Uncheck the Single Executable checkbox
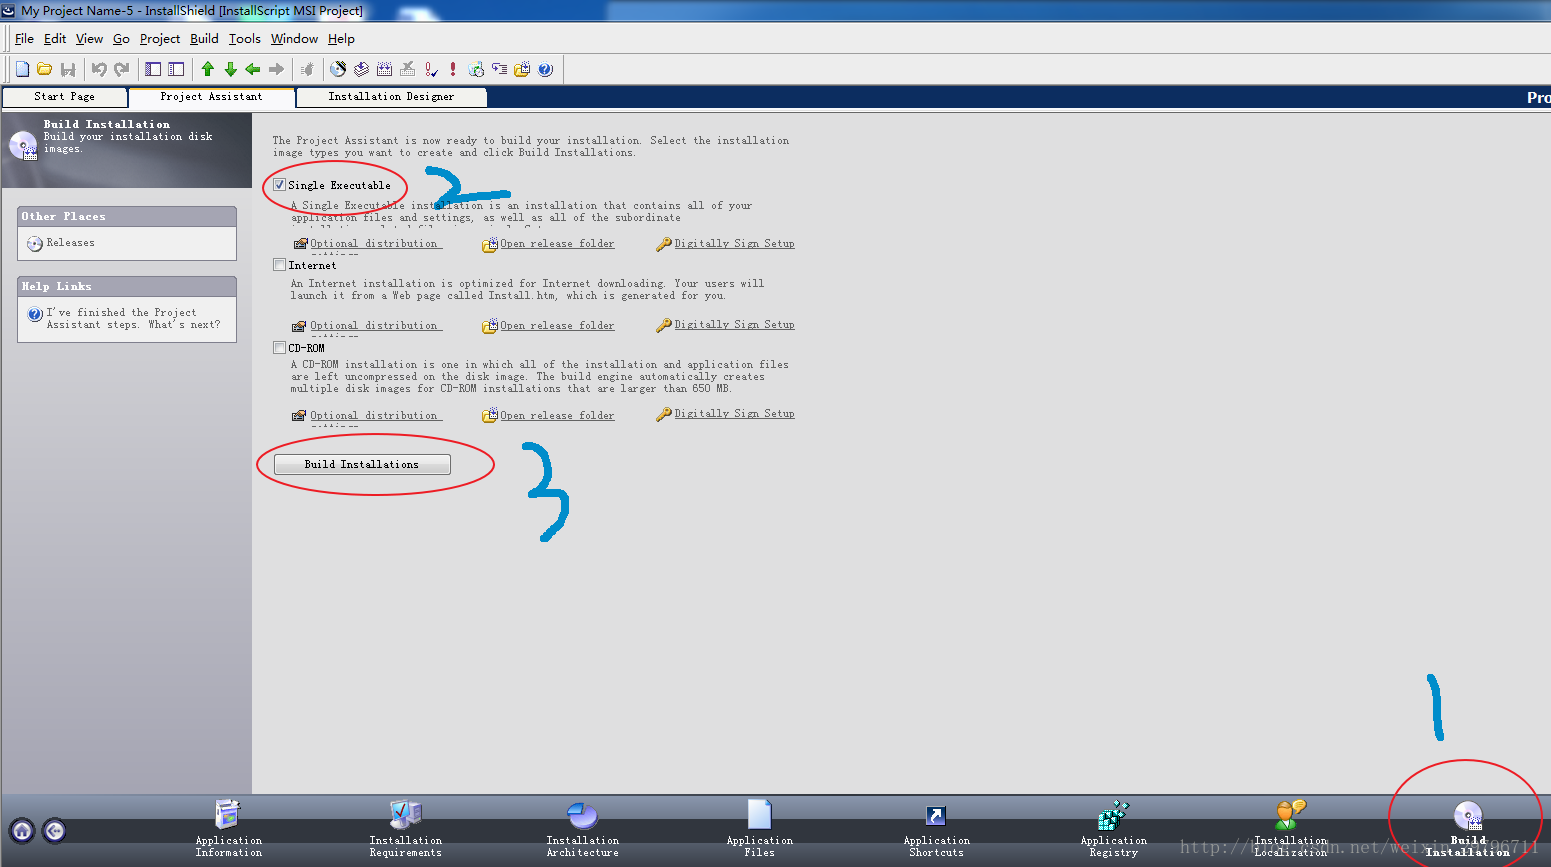 [x=280, y=185]
